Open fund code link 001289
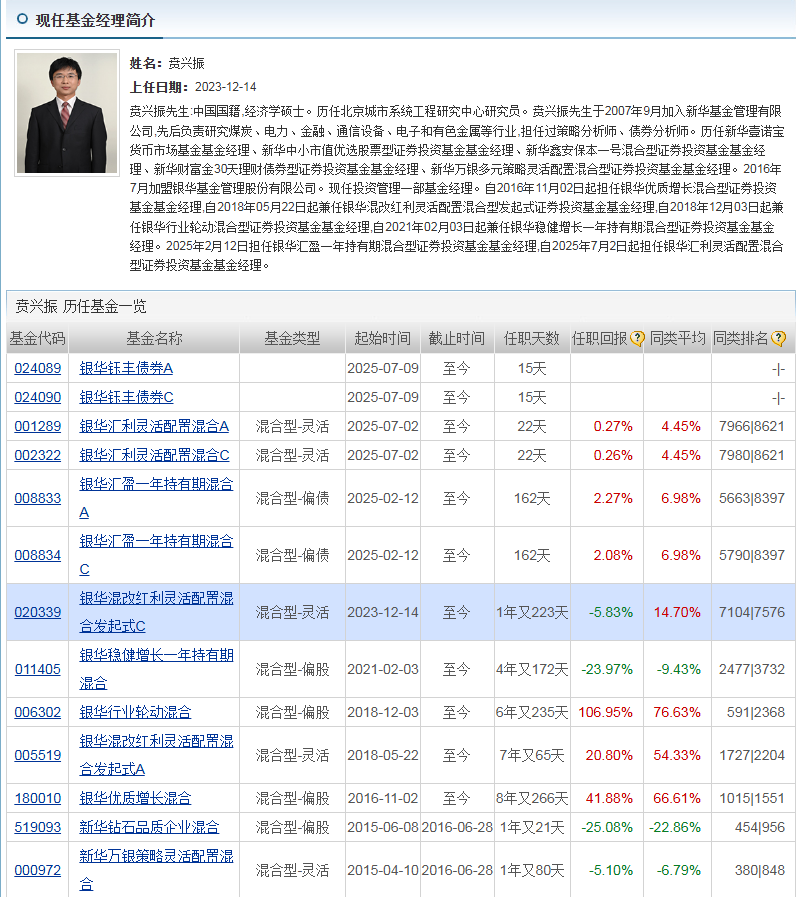Image resolution: width=802 pixels, height=897 pixels. coord(38,427)
